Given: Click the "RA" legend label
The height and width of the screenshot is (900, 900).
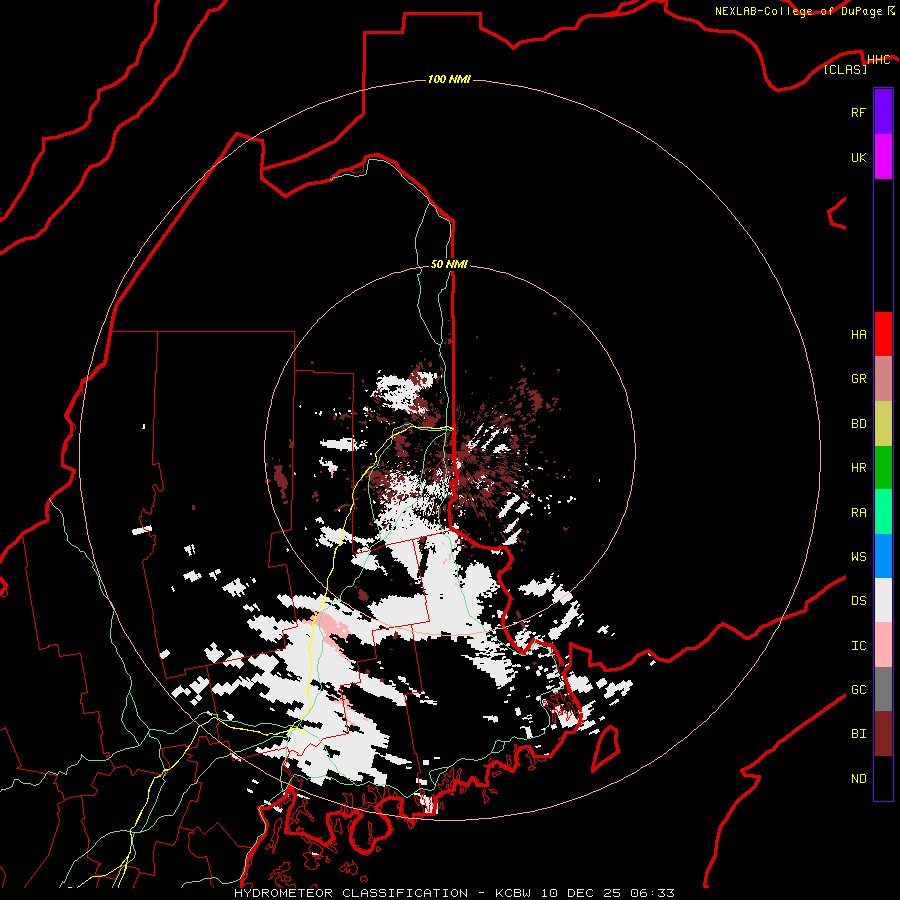Looking at the screenshot, I should click(x=858, y=513).
